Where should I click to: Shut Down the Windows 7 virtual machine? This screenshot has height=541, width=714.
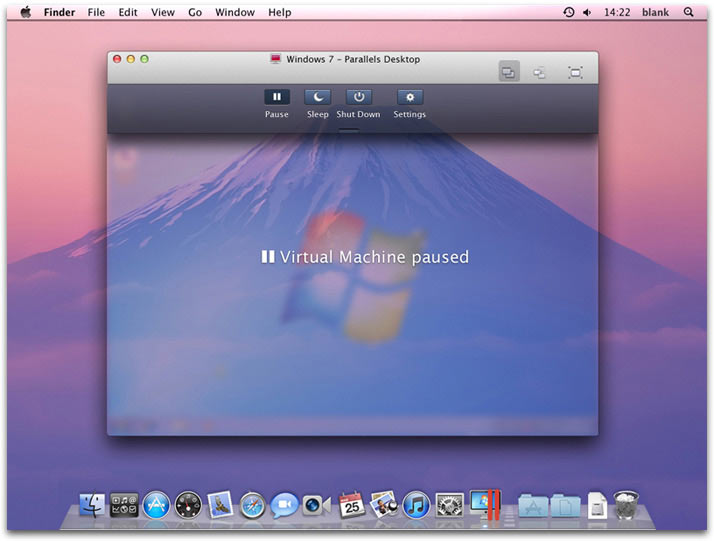358,98
